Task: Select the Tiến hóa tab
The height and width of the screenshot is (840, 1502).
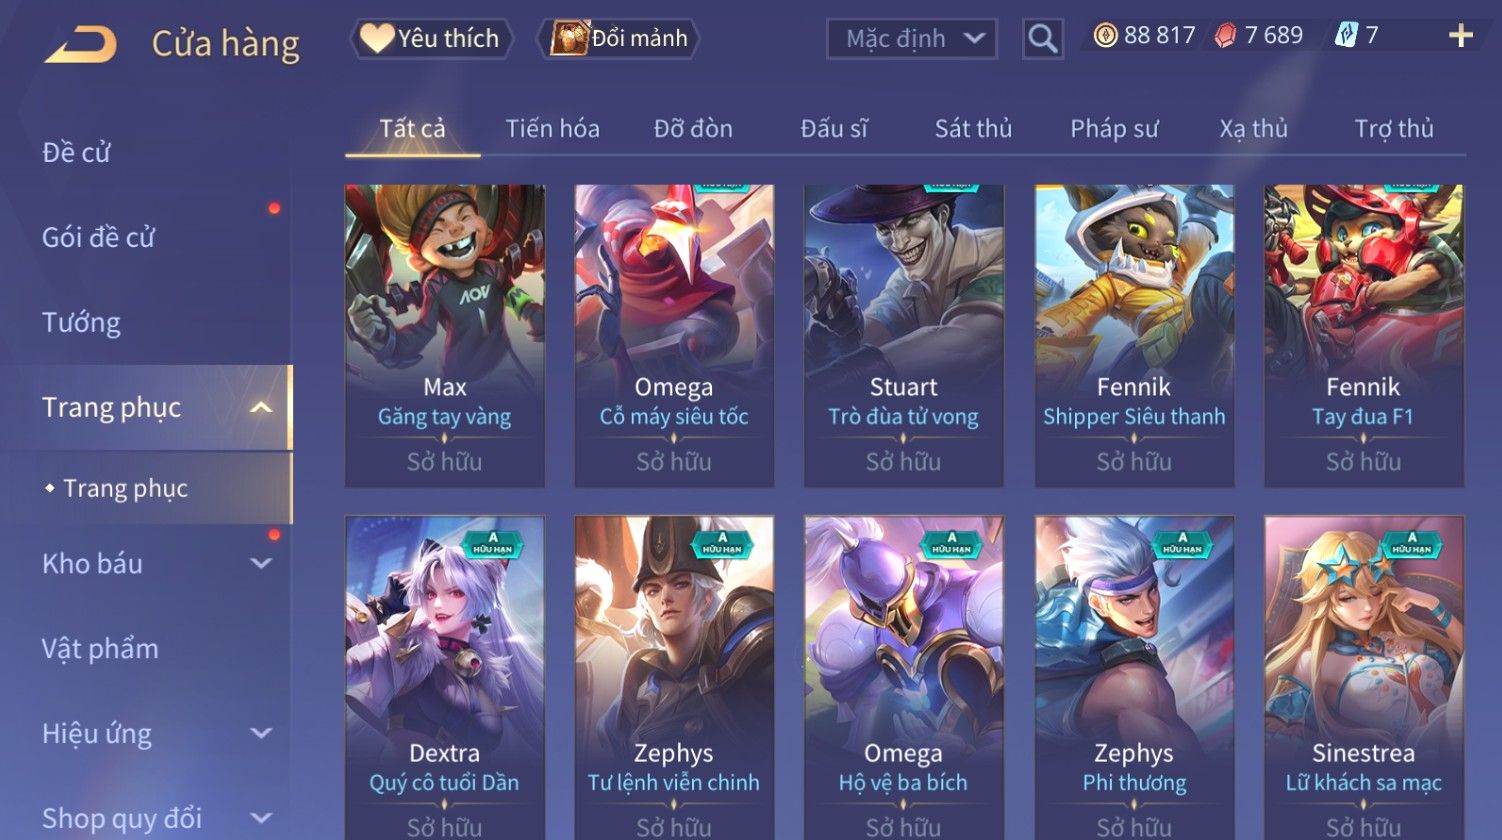Action: coord(552,128)
